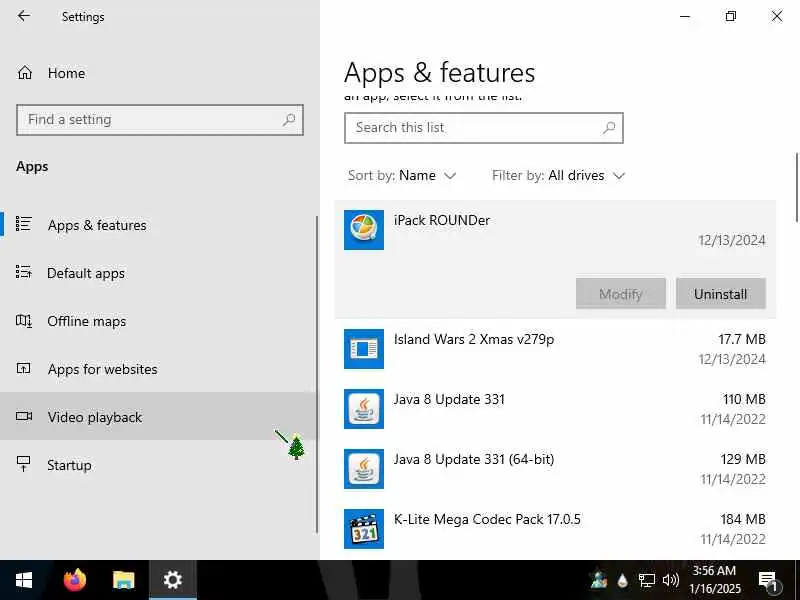This screenshot has height=600, width=800.
Task: Click the Apps & features list icon
Action: [23, 224]
